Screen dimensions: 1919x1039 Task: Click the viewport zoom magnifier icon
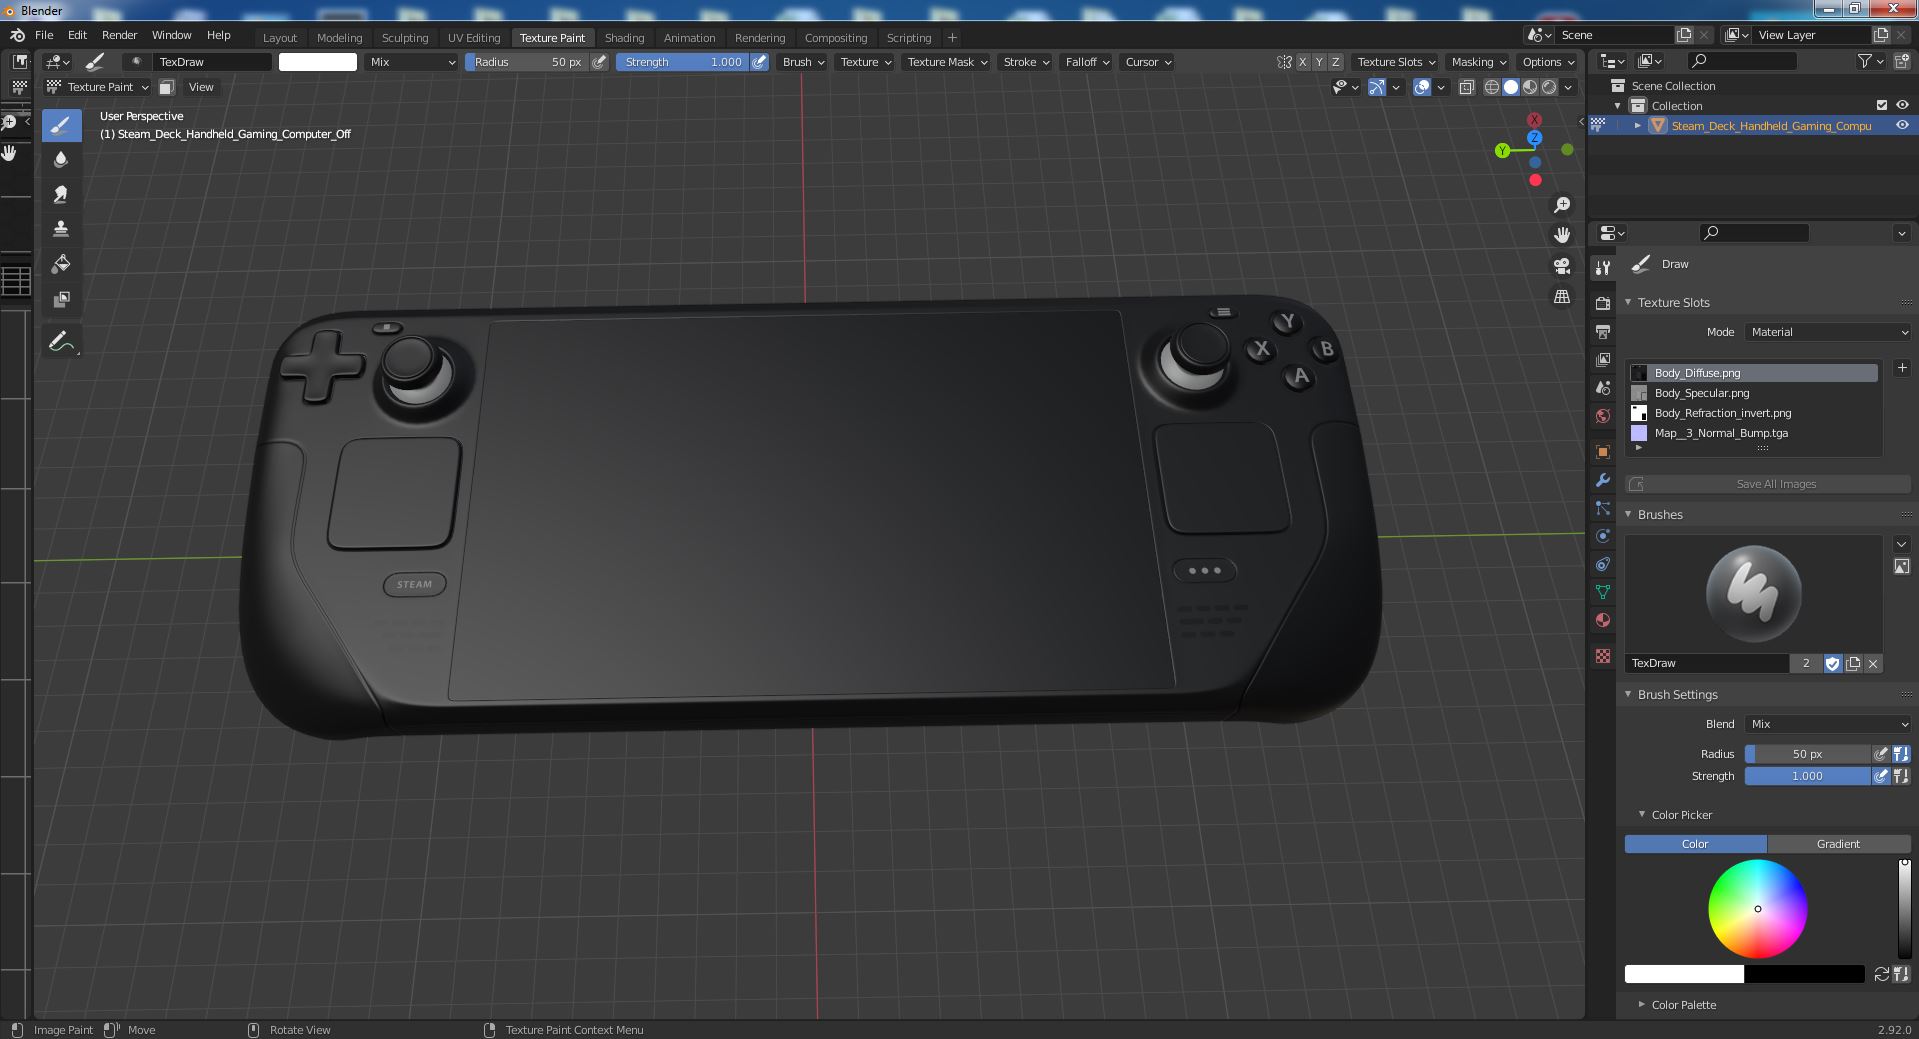[1562, 205]
